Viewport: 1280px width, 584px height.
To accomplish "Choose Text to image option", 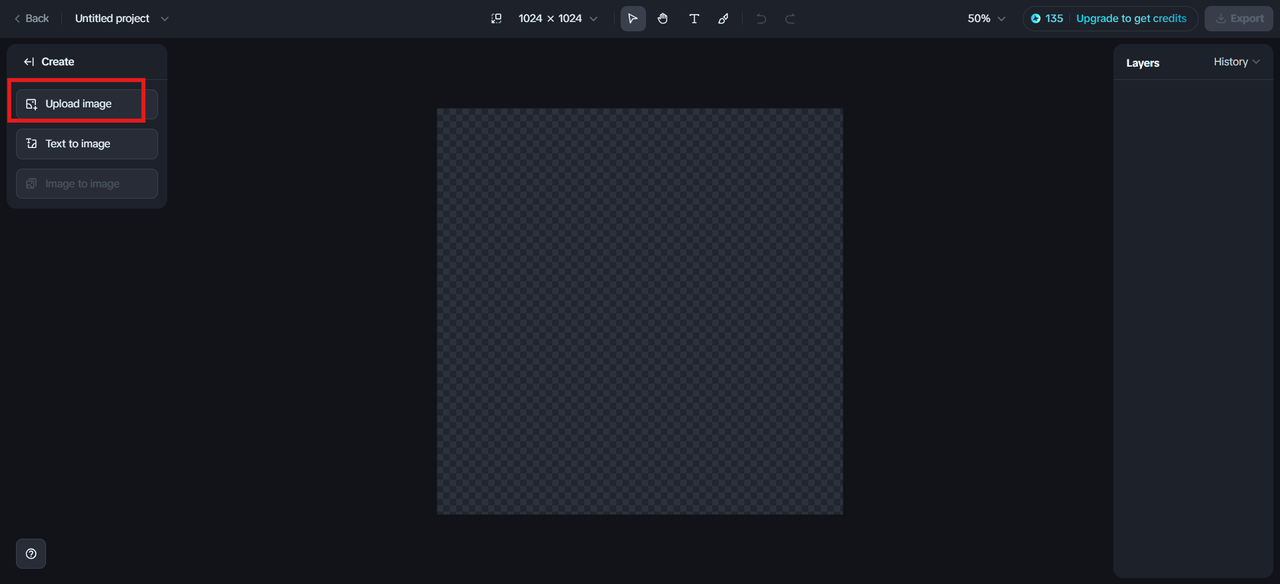I will pos(87,144).
